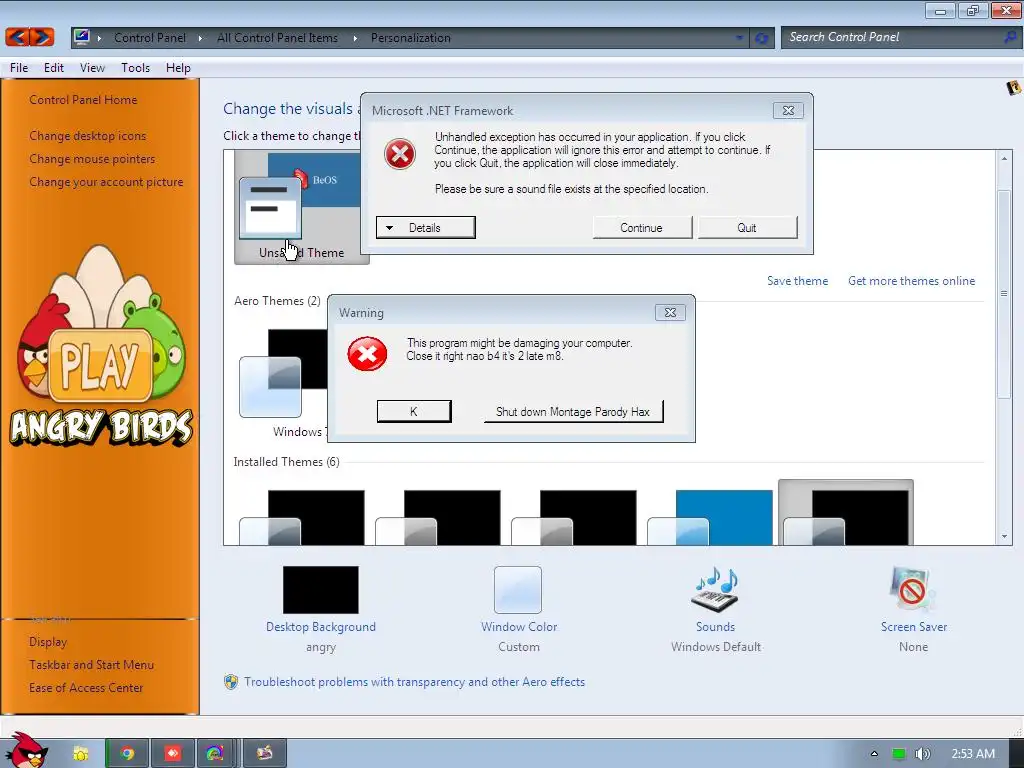Open Ease of Access Center link
This screenshot has width=1024, height=768.
86,688
